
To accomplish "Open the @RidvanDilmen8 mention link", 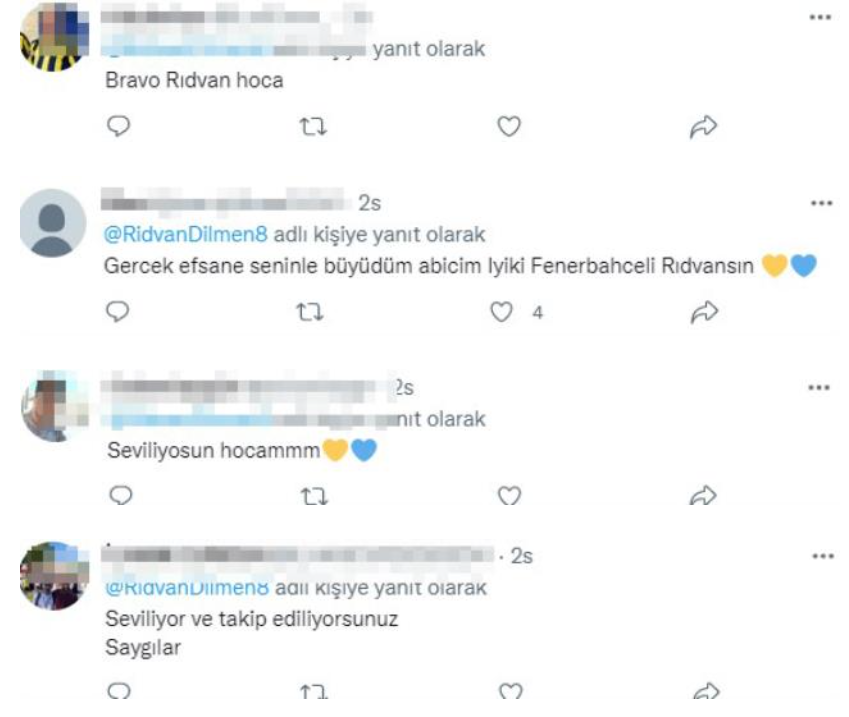I will (x=185, y=234).
